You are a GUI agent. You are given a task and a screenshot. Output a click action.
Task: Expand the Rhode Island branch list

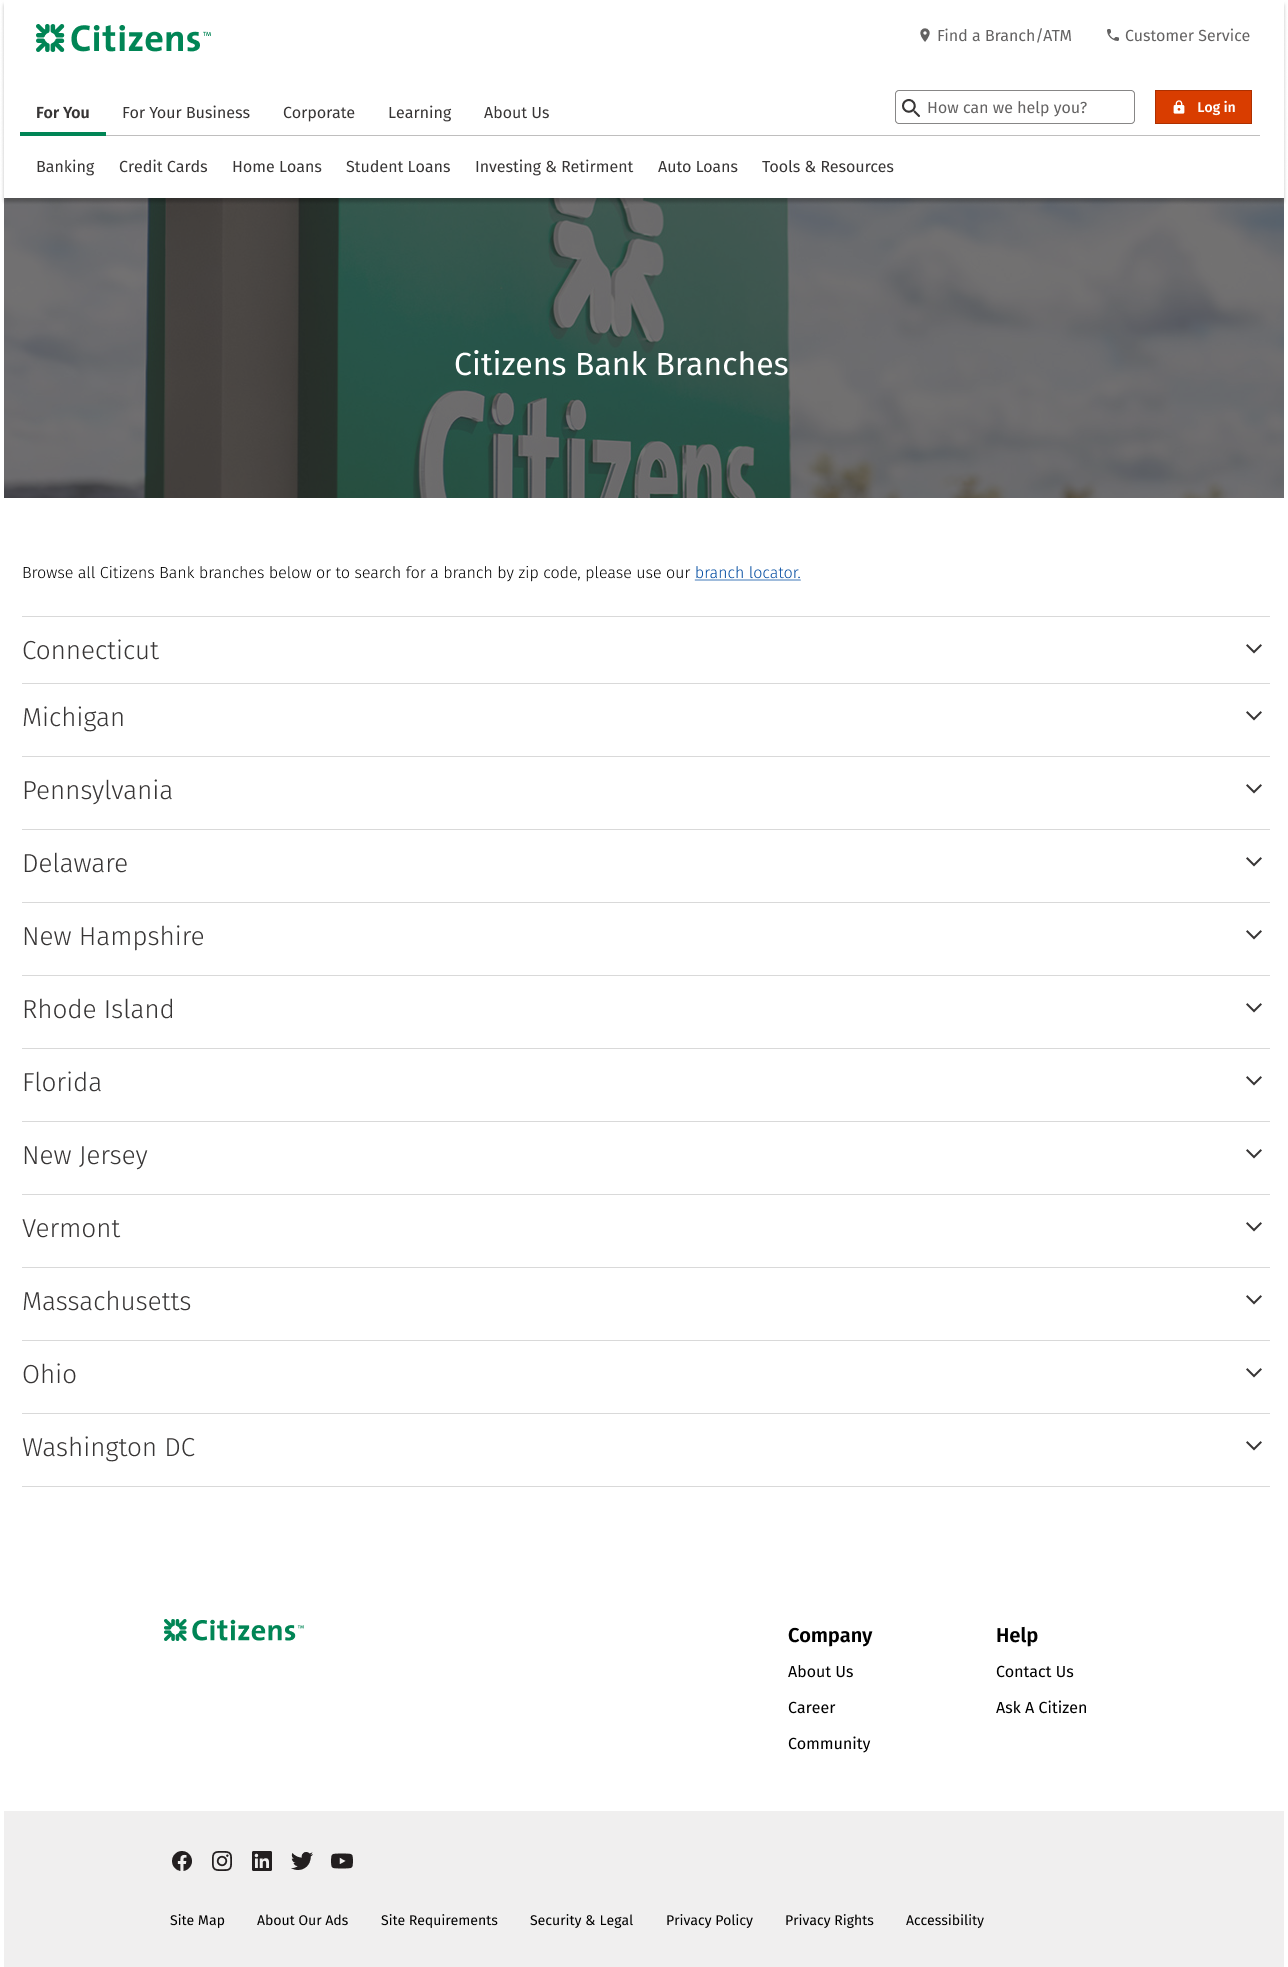[646, 1011]
